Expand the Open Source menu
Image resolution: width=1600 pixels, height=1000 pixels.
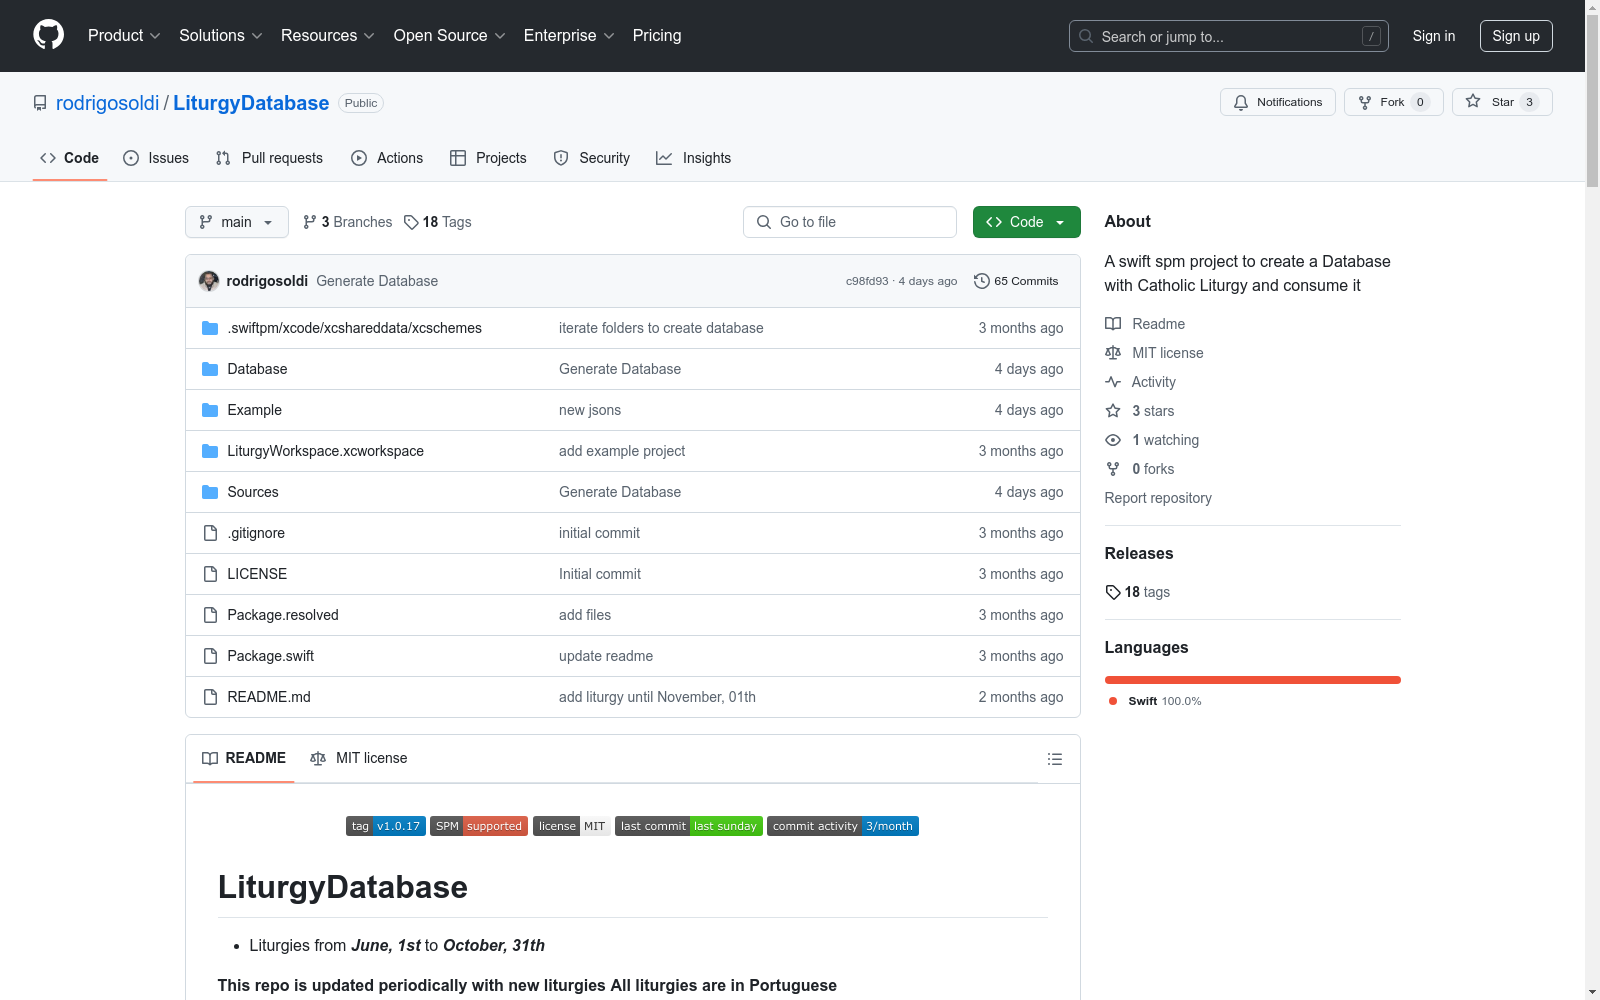pyautogui.click(x=450, y=35)
